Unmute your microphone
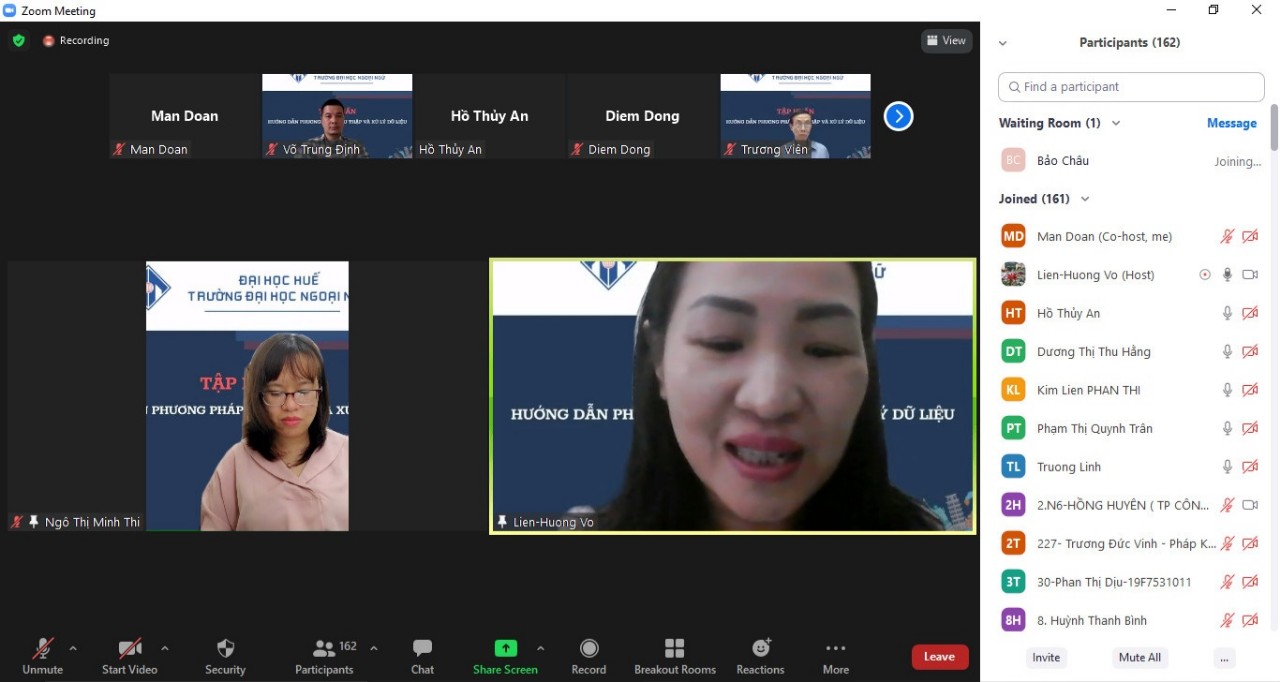Screen dimensions: 1280x682 (x=43, y=656)
